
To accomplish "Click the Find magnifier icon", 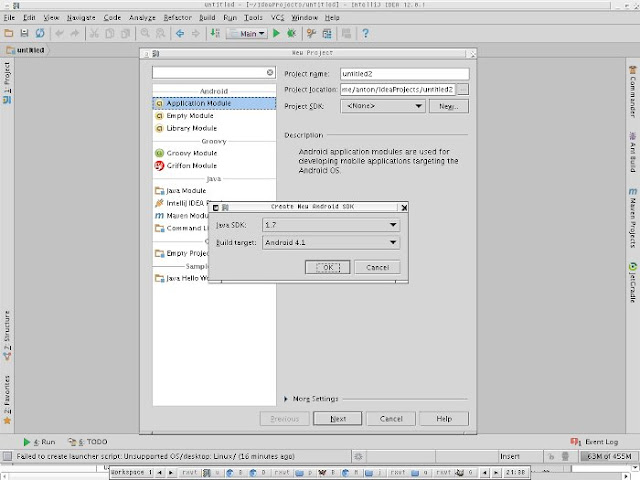I will [145, 33].
